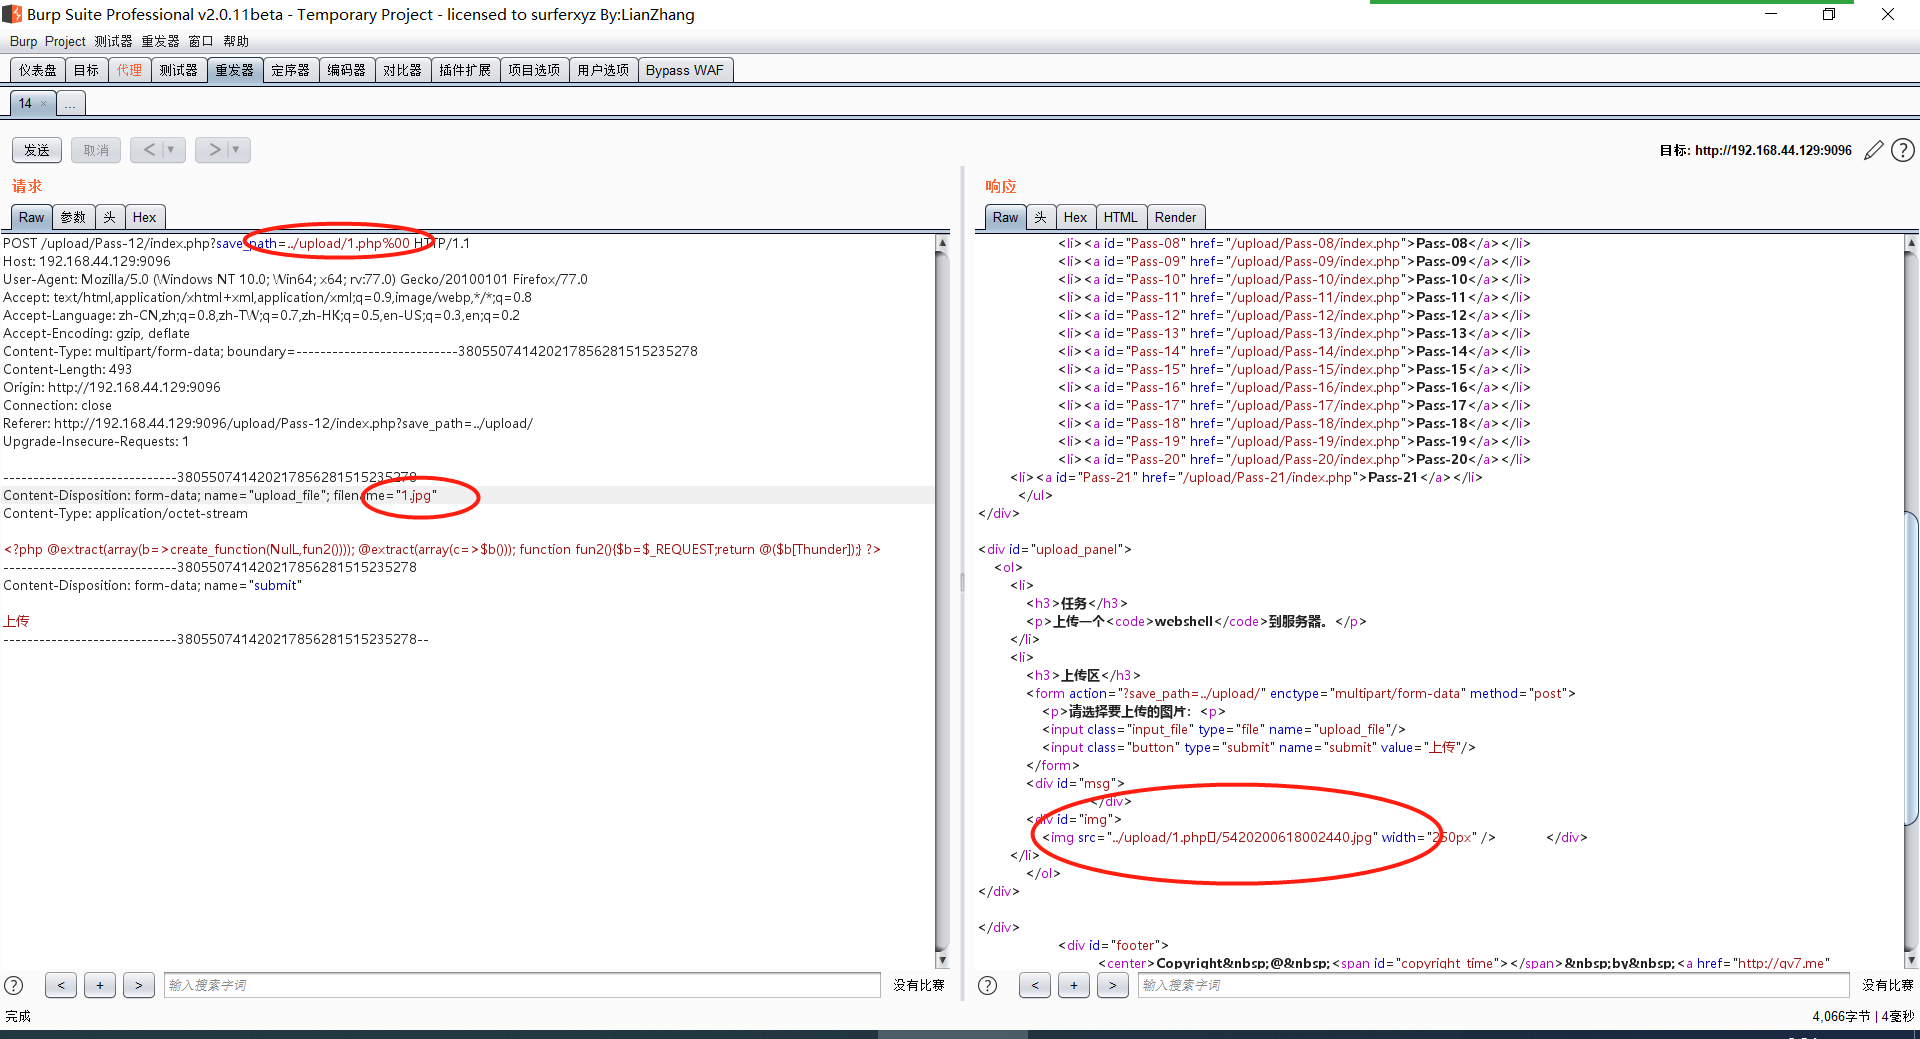Click the PHP webshell payload line
This screenshot has width=1920, height=1039.
[442, 549]
